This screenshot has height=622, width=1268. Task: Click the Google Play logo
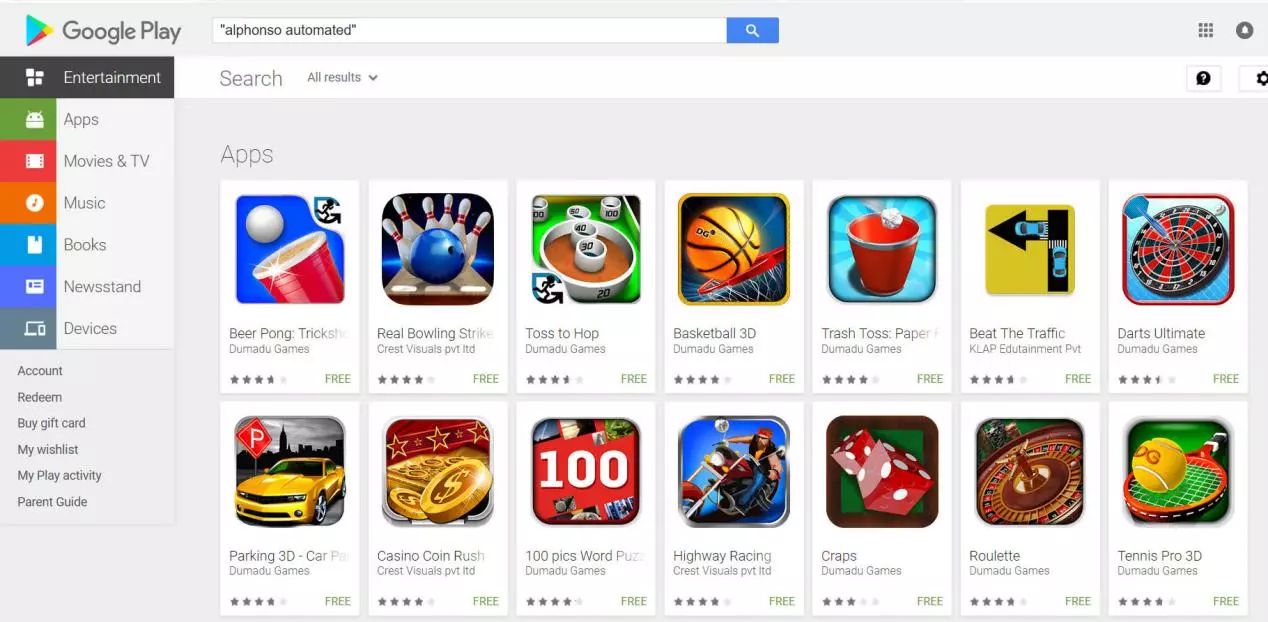coord(103,31)
